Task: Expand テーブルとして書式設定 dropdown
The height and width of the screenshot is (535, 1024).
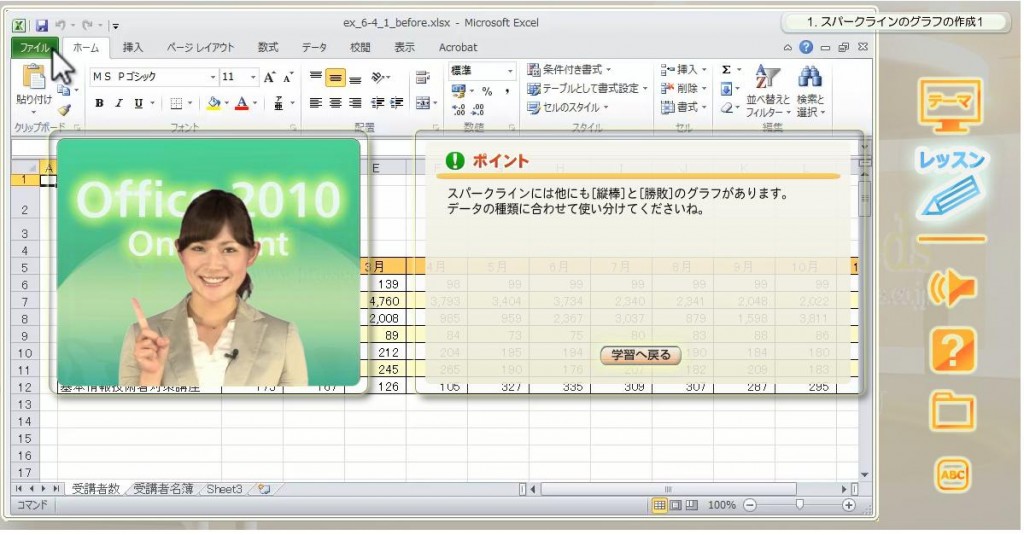Action: [x=587, y=88]
